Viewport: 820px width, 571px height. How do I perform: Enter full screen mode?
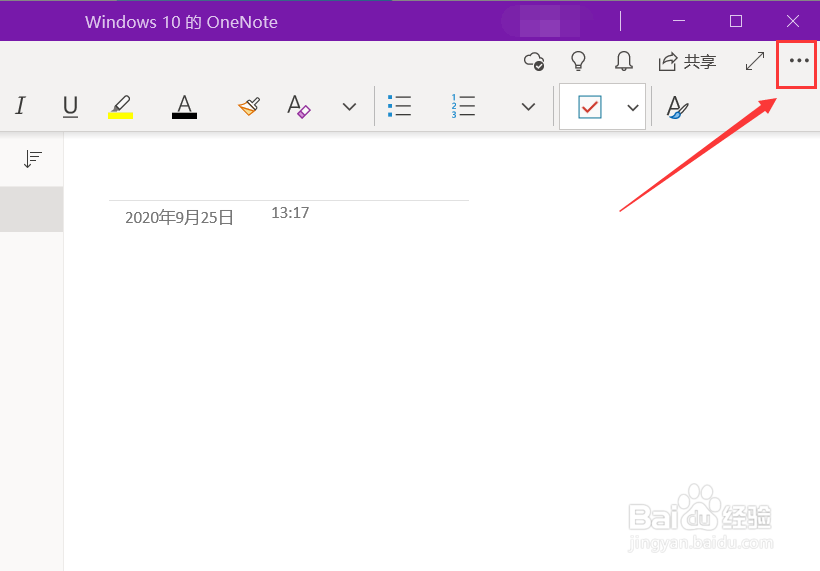tap(755, 61)
